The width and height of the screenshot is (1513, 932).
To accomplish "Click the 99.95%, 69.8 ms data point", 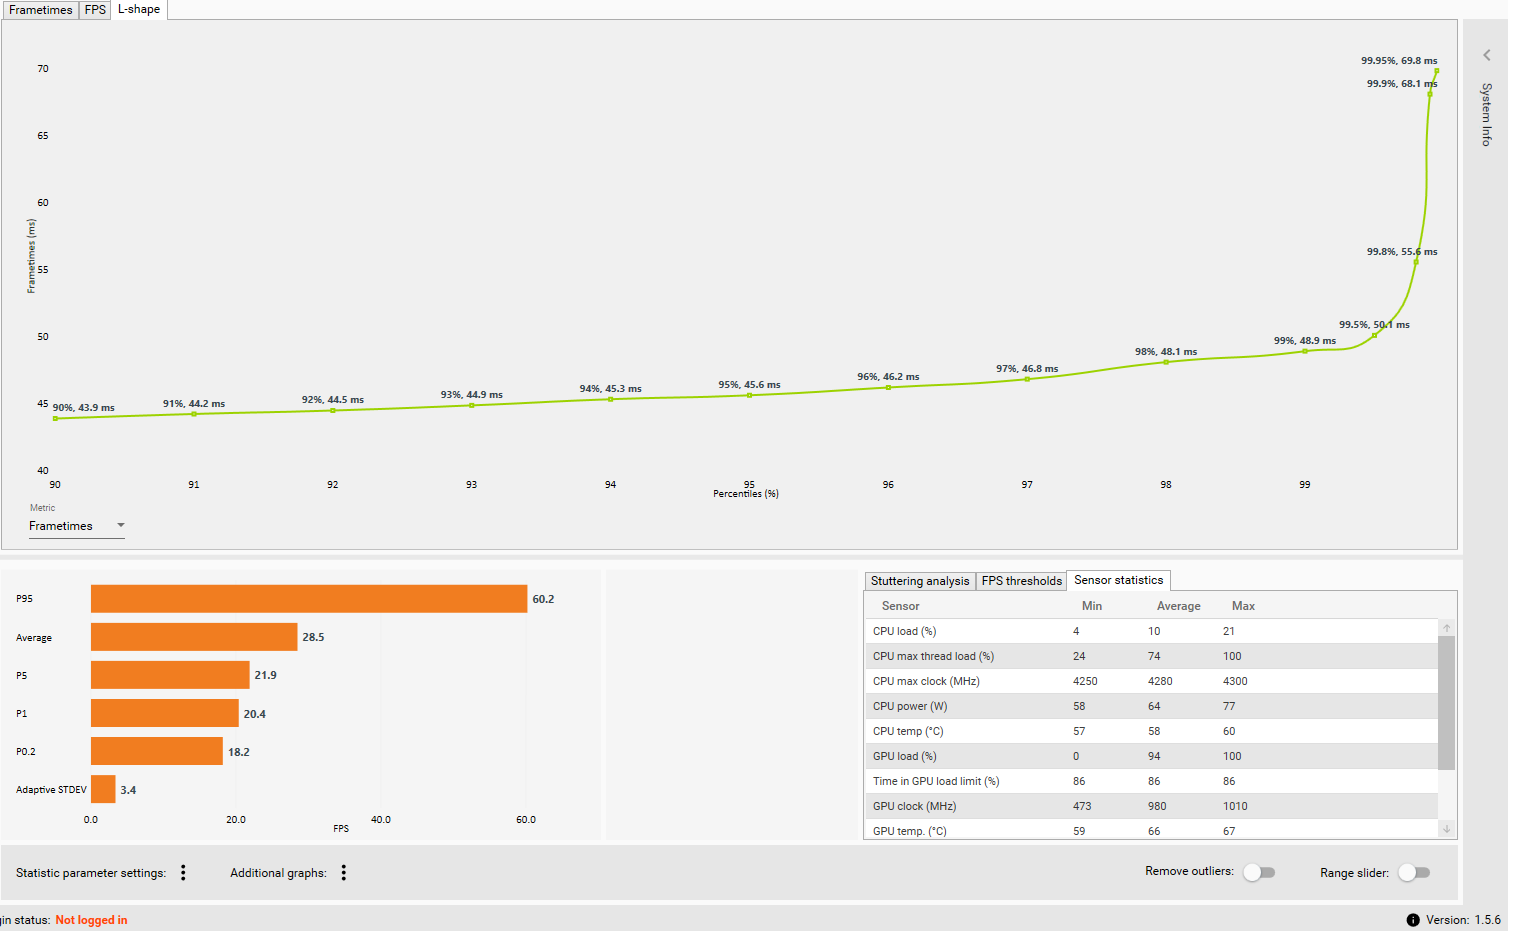I will [x=1437, y=71].
